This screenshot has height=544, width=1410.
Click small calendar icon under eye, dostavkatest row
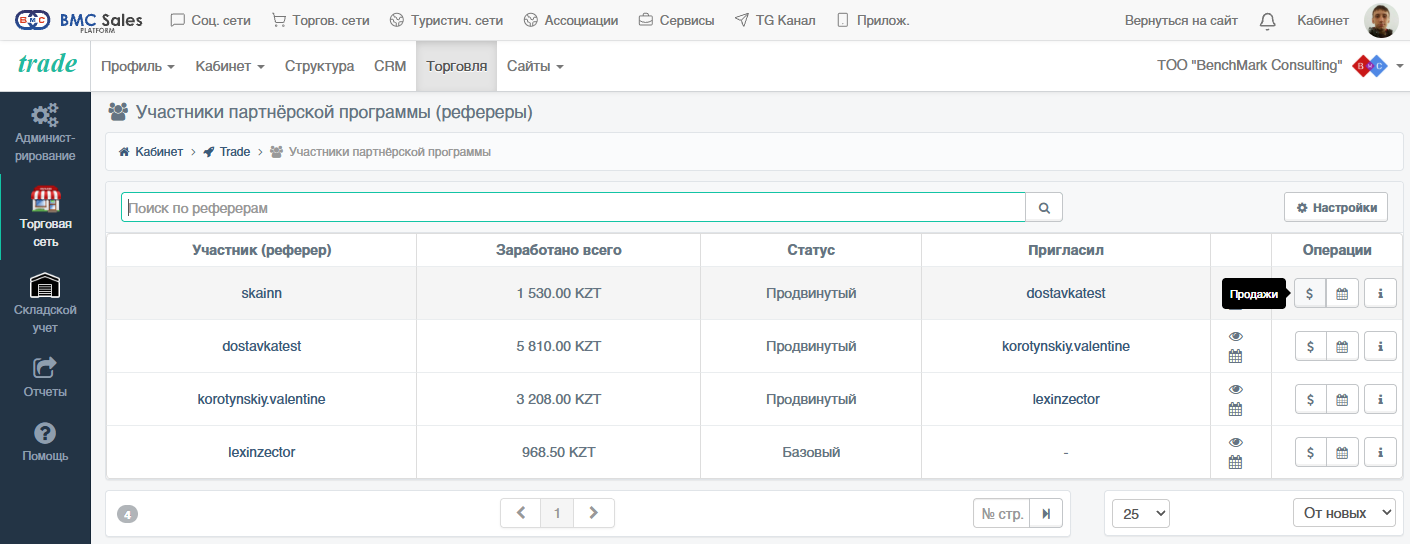(1235, 356)
